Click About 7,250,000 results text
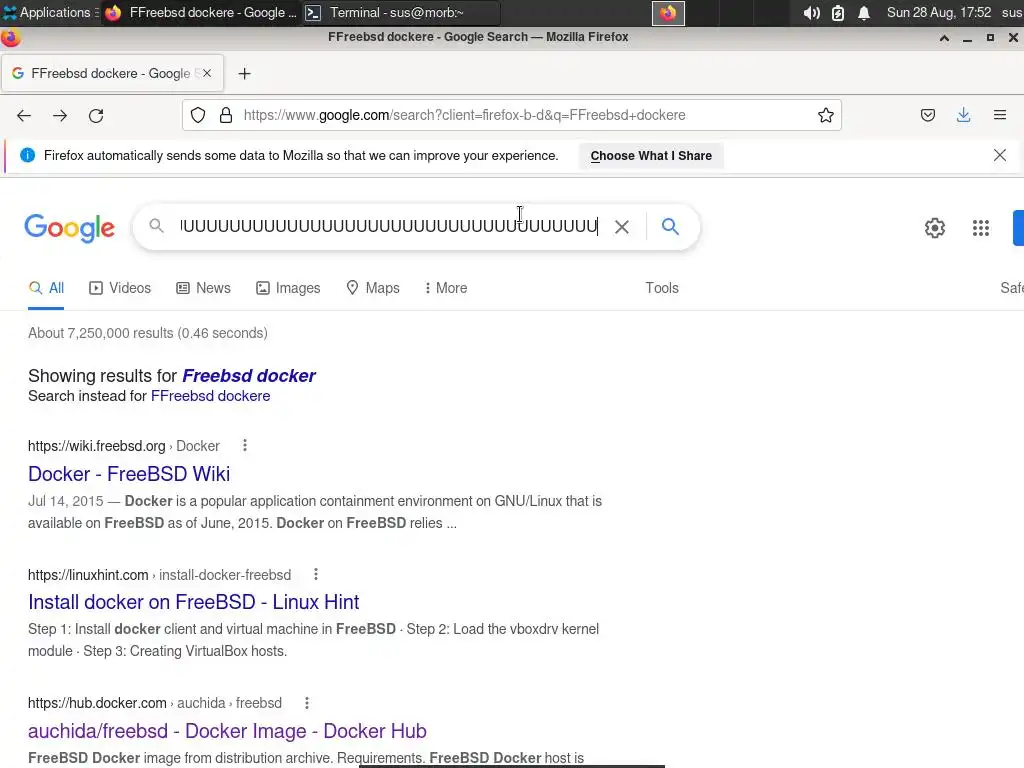Screen dimensions: 1024x768 [x=148, y=333]
